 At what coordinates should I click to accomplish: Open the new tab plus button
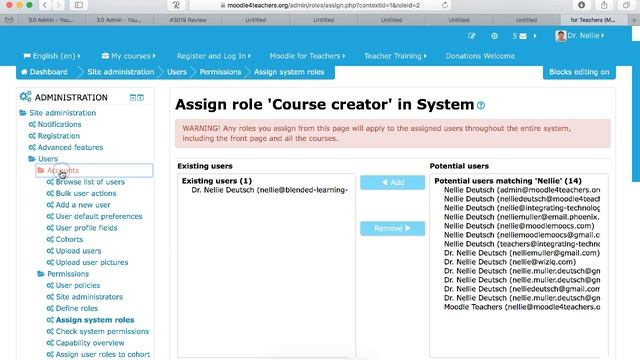634,20
